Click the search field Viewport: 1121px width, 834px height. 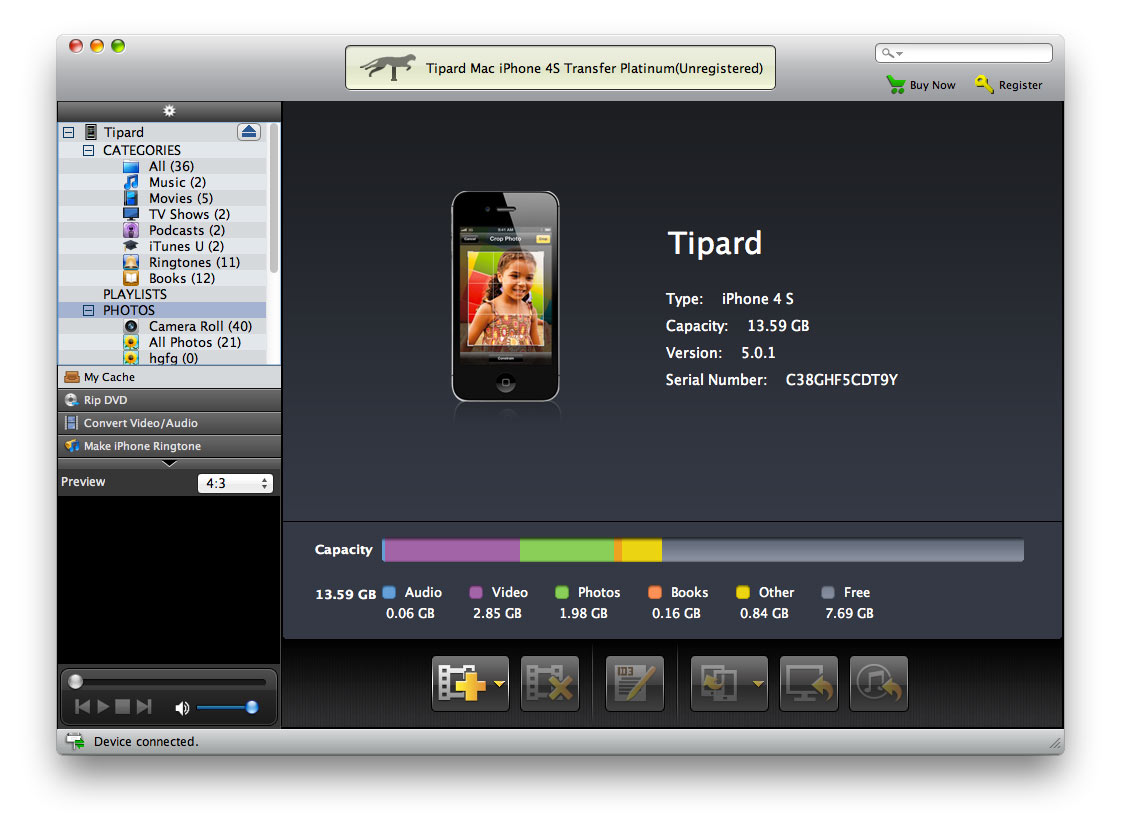pos(964,53)
